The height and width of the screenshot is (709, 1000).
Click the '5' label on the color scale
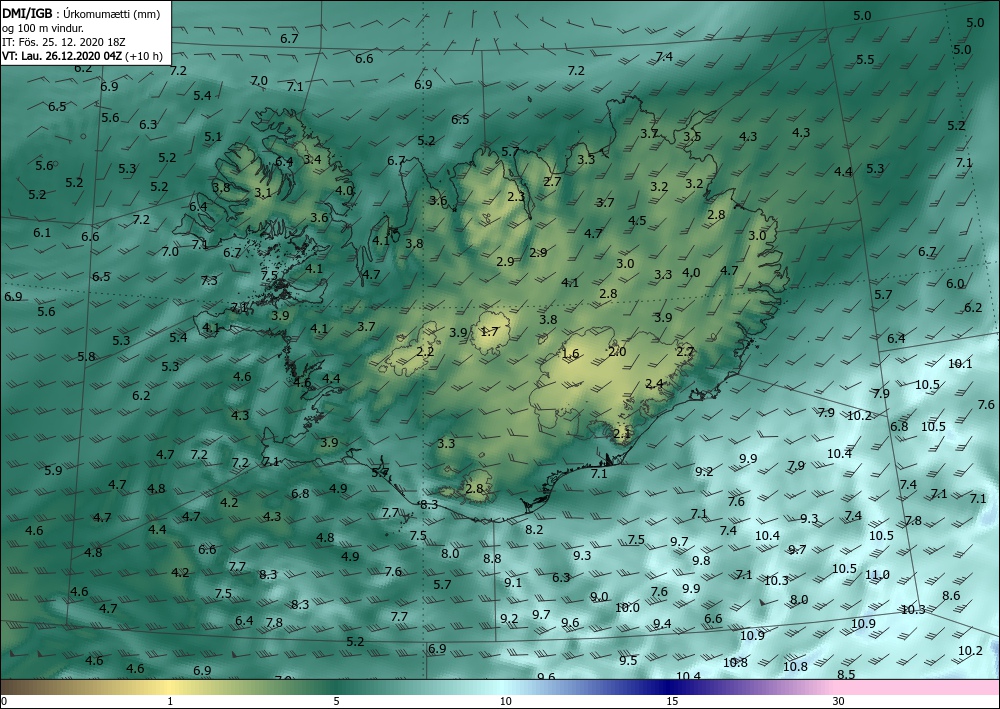tap(336, 702)
